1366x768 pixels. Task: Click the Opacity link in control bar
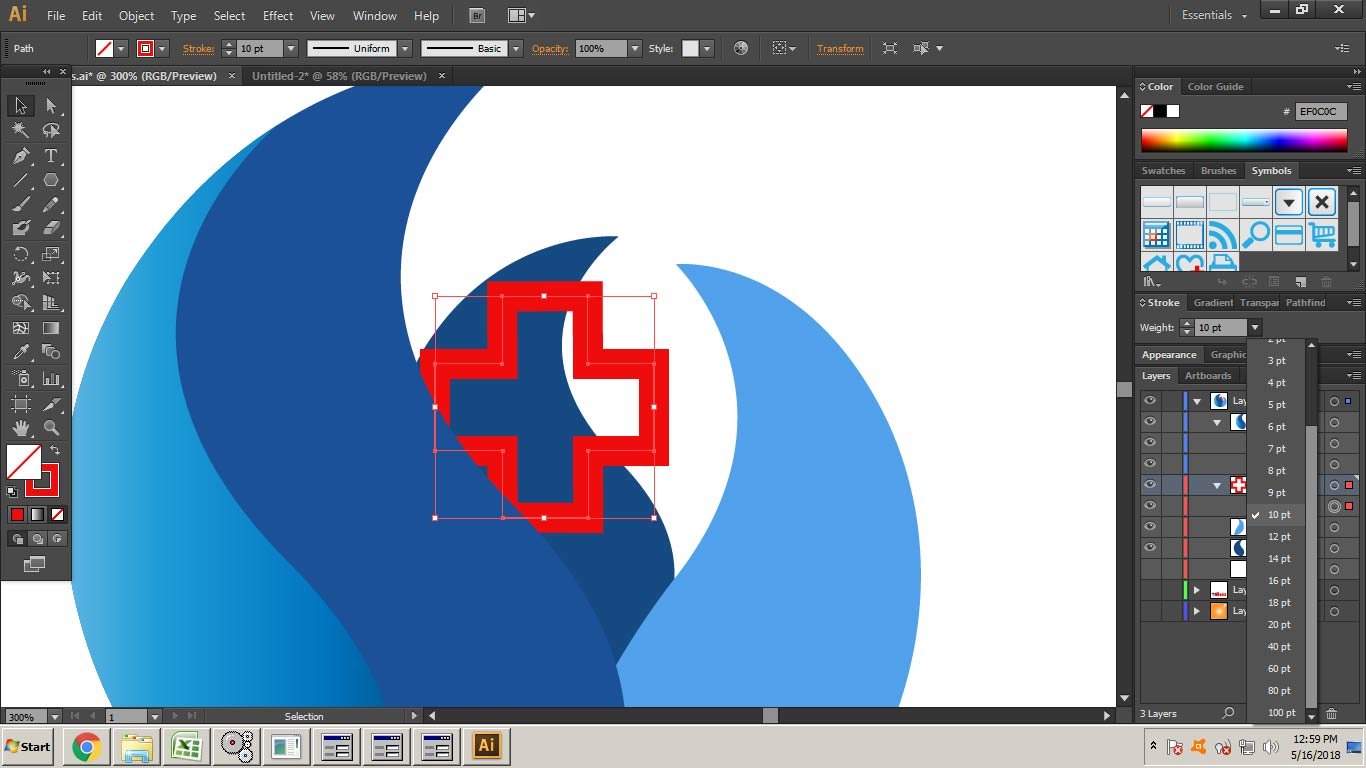[550, 48]
